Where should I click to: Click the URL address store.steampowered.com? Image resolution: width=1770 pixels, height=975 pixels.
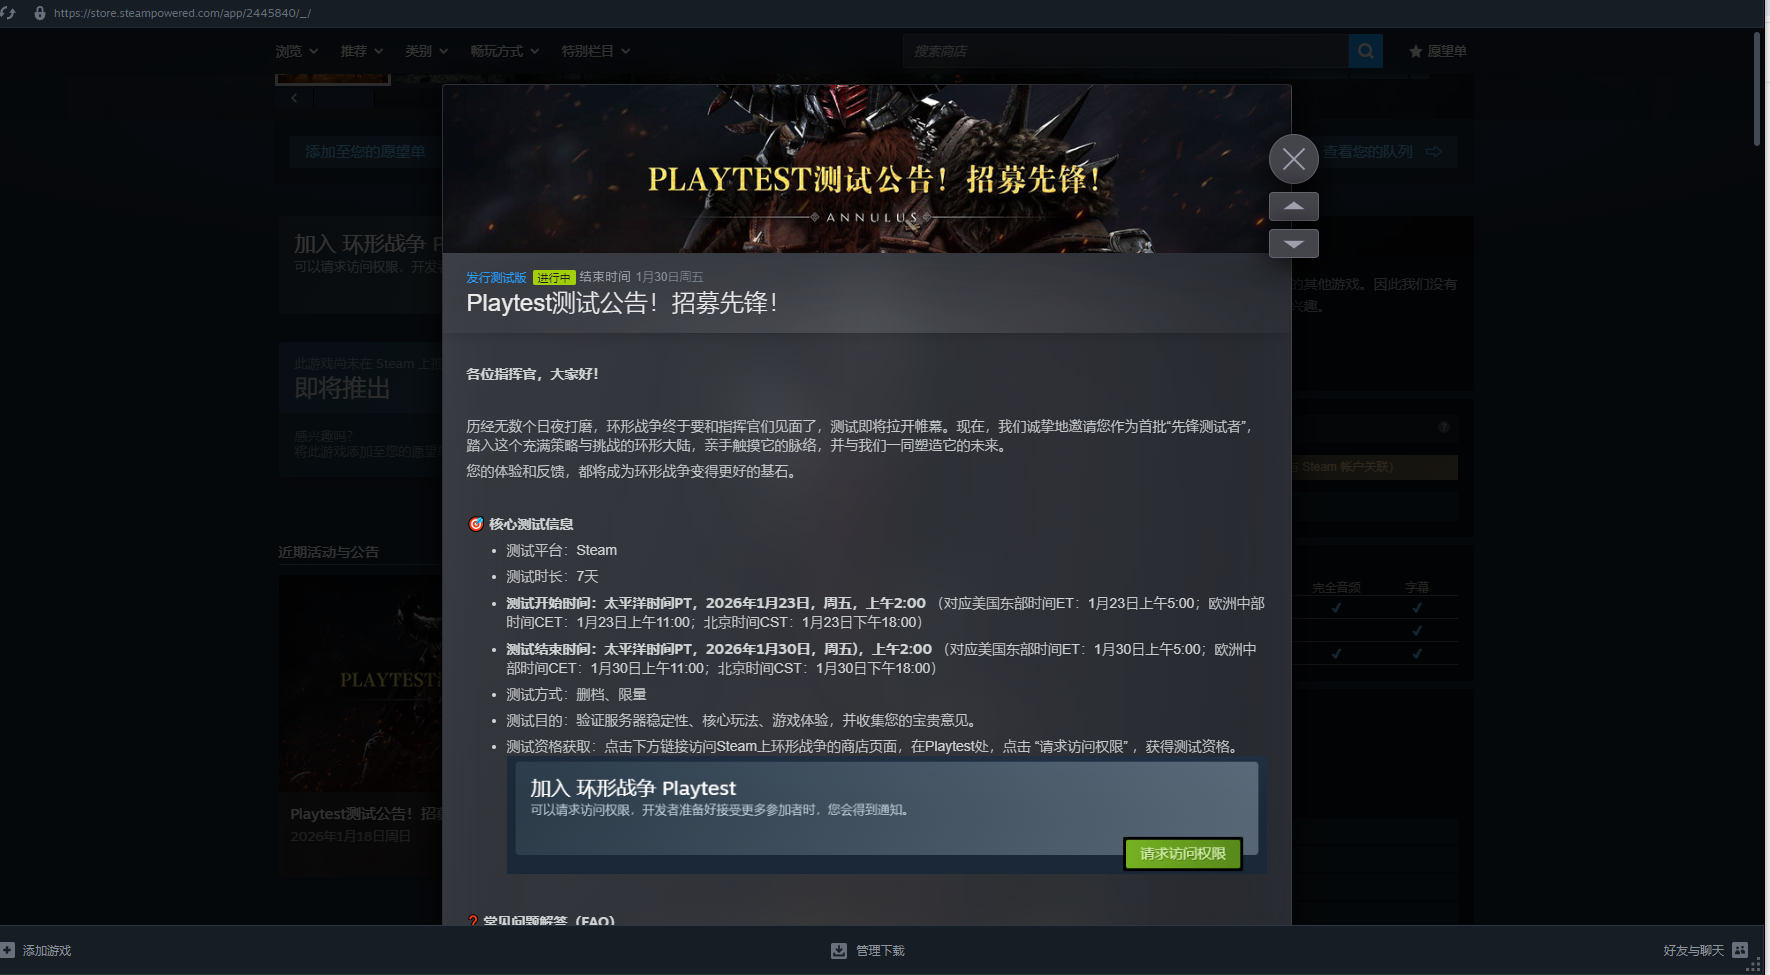tap(182, 13)
